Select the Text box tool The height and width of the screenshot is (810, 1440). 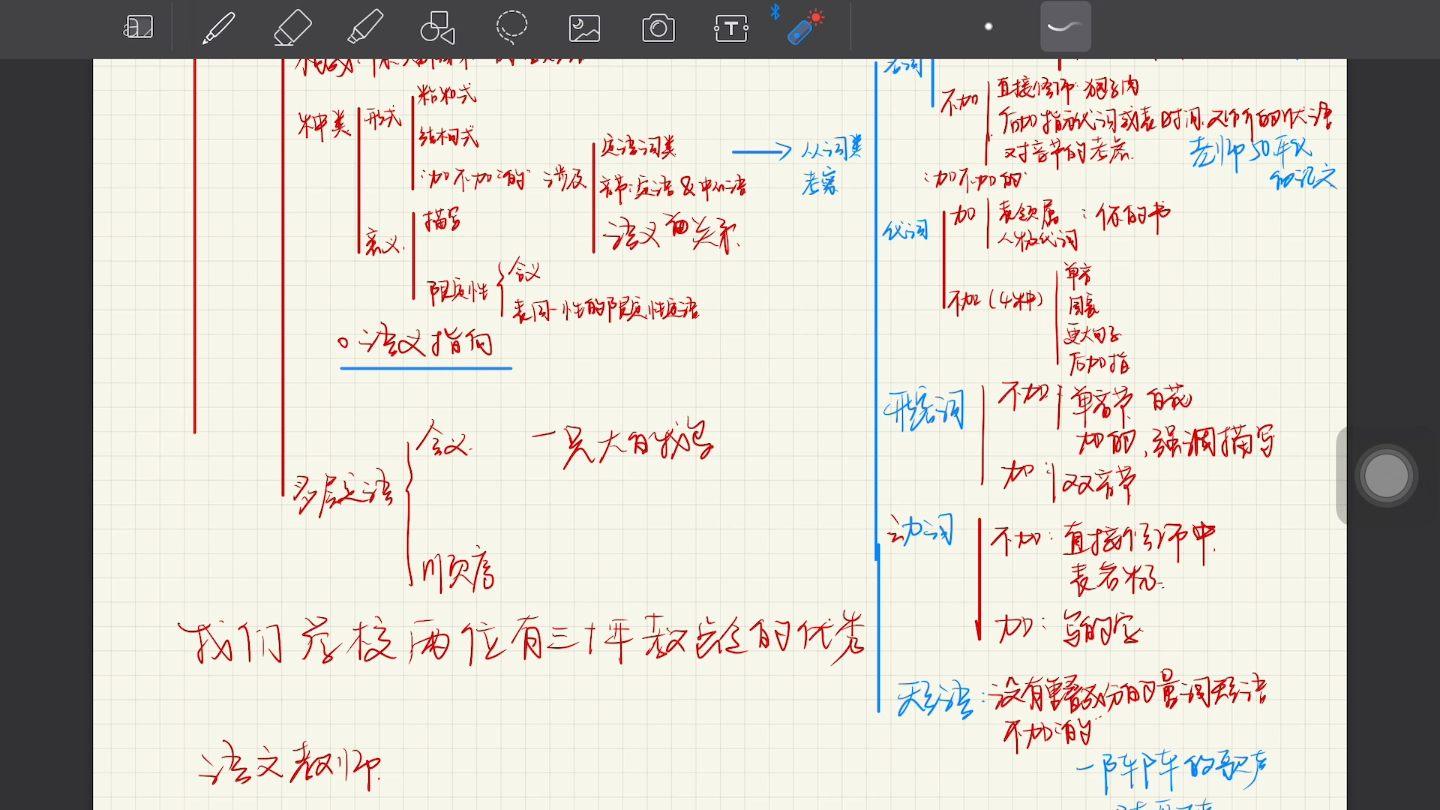(731, 28)
